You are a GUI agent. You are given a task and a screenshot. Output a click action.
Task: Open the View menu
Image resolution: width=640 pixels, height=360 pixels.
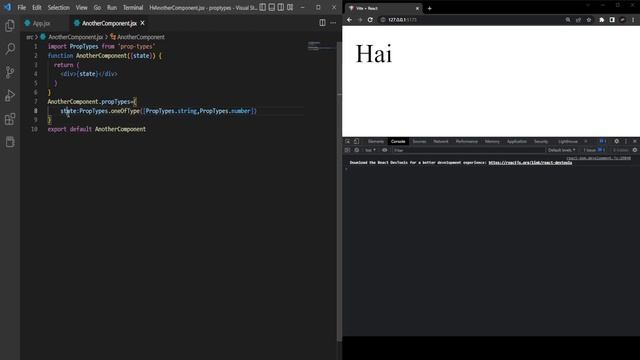tap(81, 7)
